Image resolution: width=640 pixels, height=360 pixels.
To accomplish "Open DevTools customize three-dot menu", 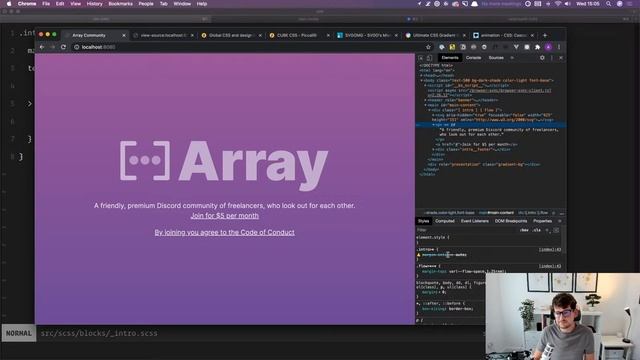I will [x=552, y=58].
